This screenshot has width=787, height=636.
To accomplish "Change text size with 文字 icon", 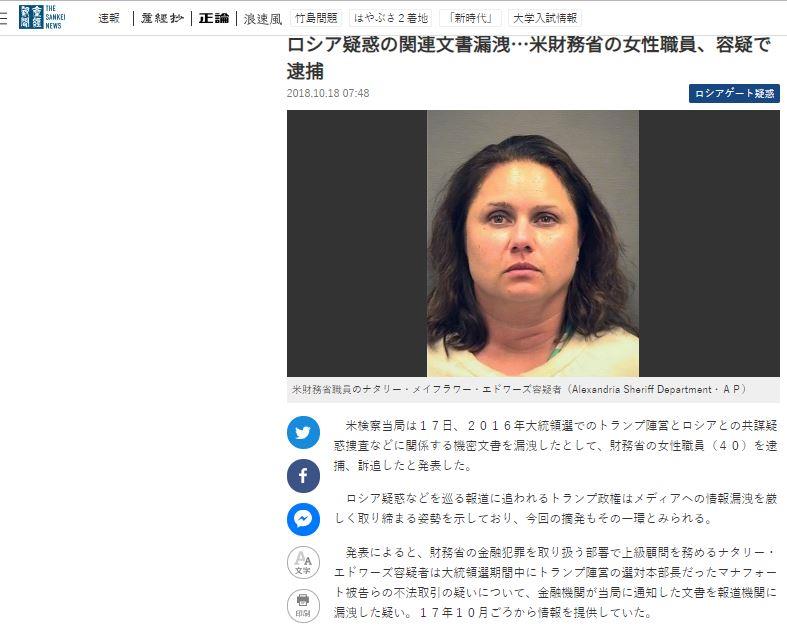I will [303, 563].
